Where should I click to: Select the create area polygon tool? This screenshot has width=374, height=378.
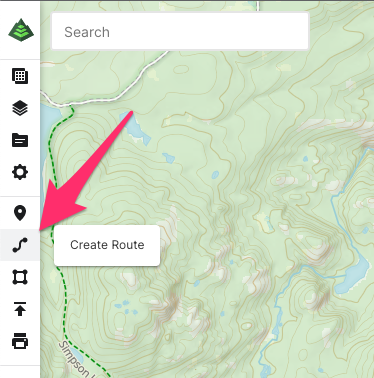tap(20, 277)
